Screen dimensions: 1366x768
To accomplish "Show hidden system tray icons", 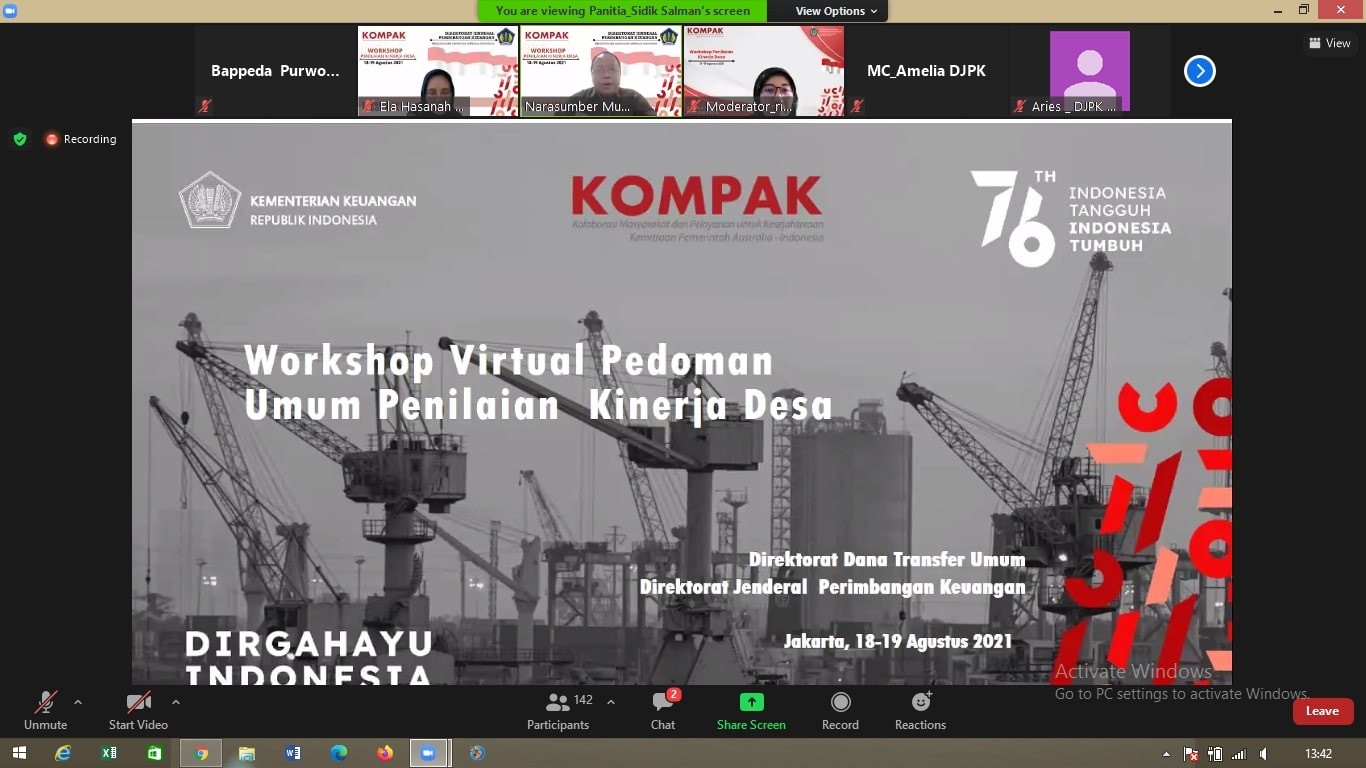I will click(1166, 754).
